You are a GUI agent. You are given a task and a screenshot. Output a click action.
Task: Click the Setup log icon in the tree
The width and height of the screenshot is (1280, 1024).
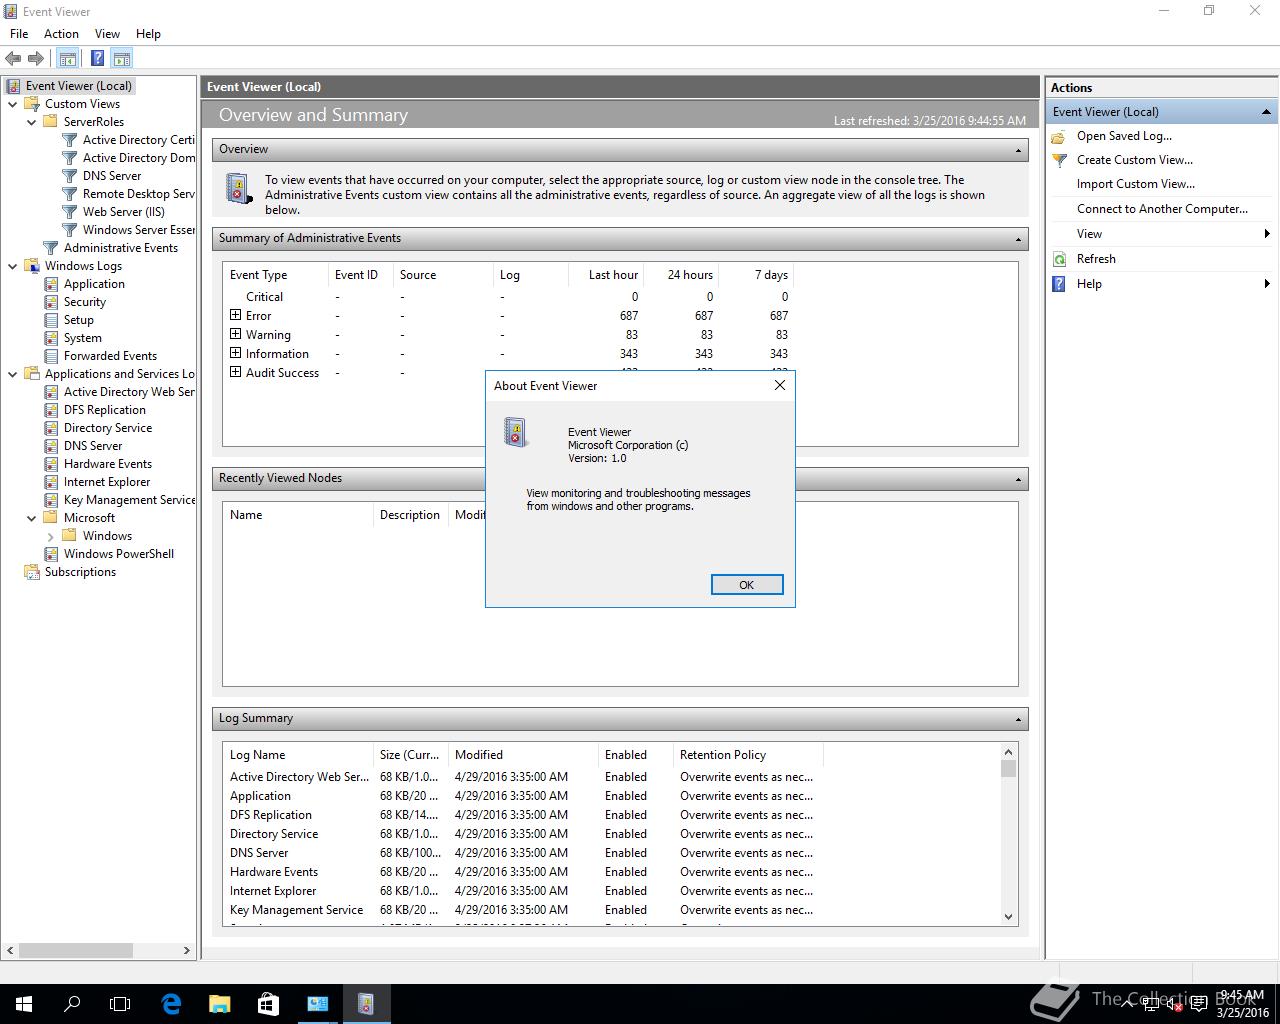tap(51, 320)
